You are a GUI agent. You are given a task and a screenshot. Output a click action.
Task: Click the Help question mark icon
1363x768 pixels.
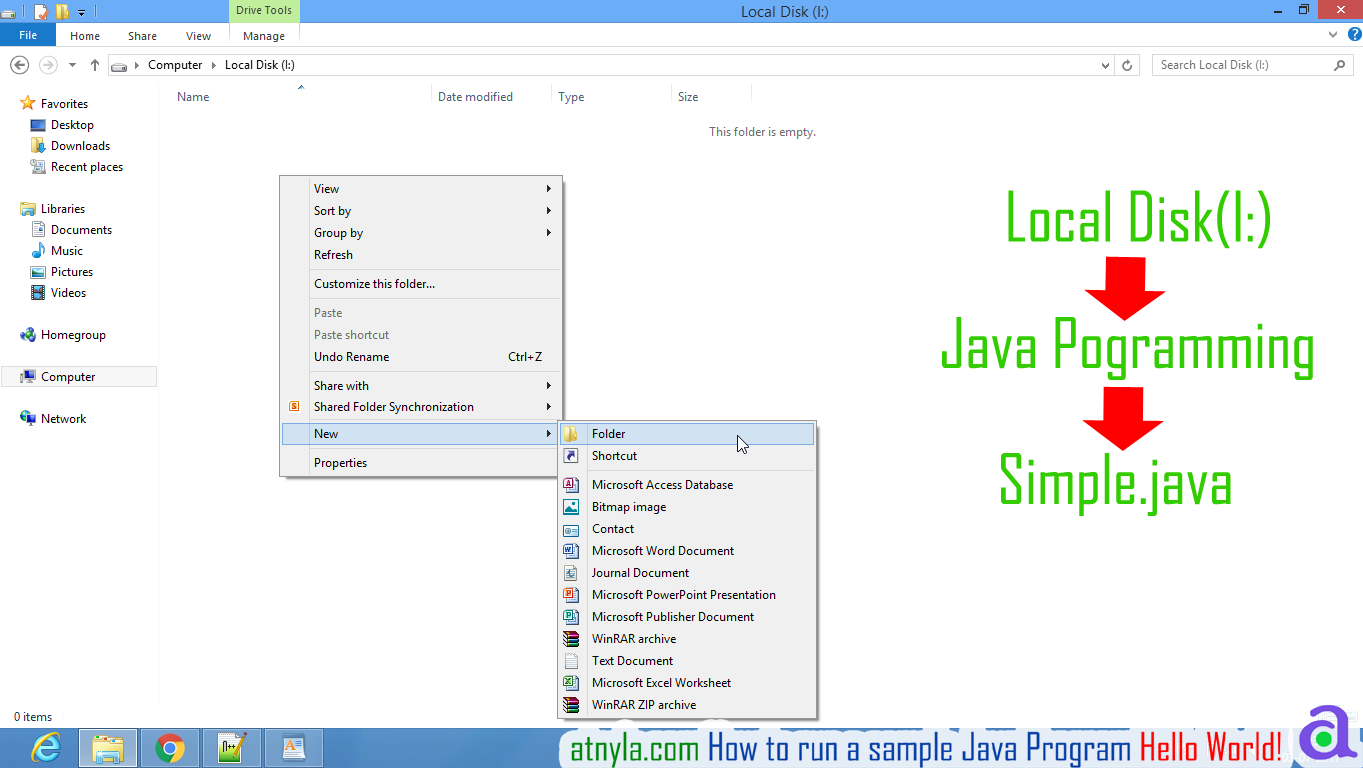click(1355, 33)
